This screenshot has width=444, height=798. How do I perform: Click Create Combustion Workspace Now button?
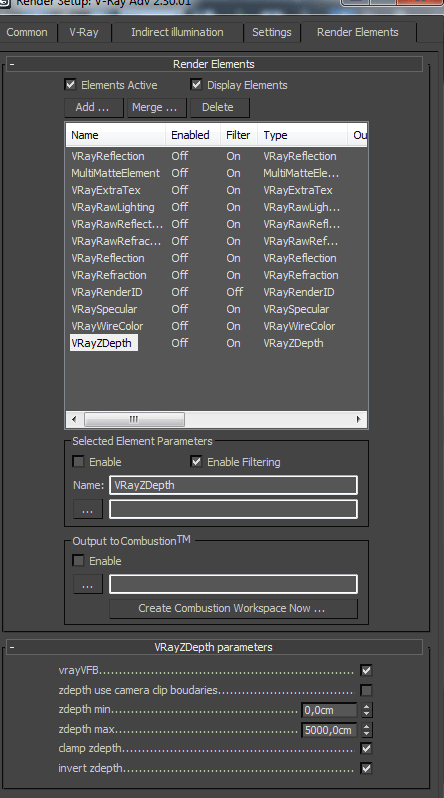233,609
